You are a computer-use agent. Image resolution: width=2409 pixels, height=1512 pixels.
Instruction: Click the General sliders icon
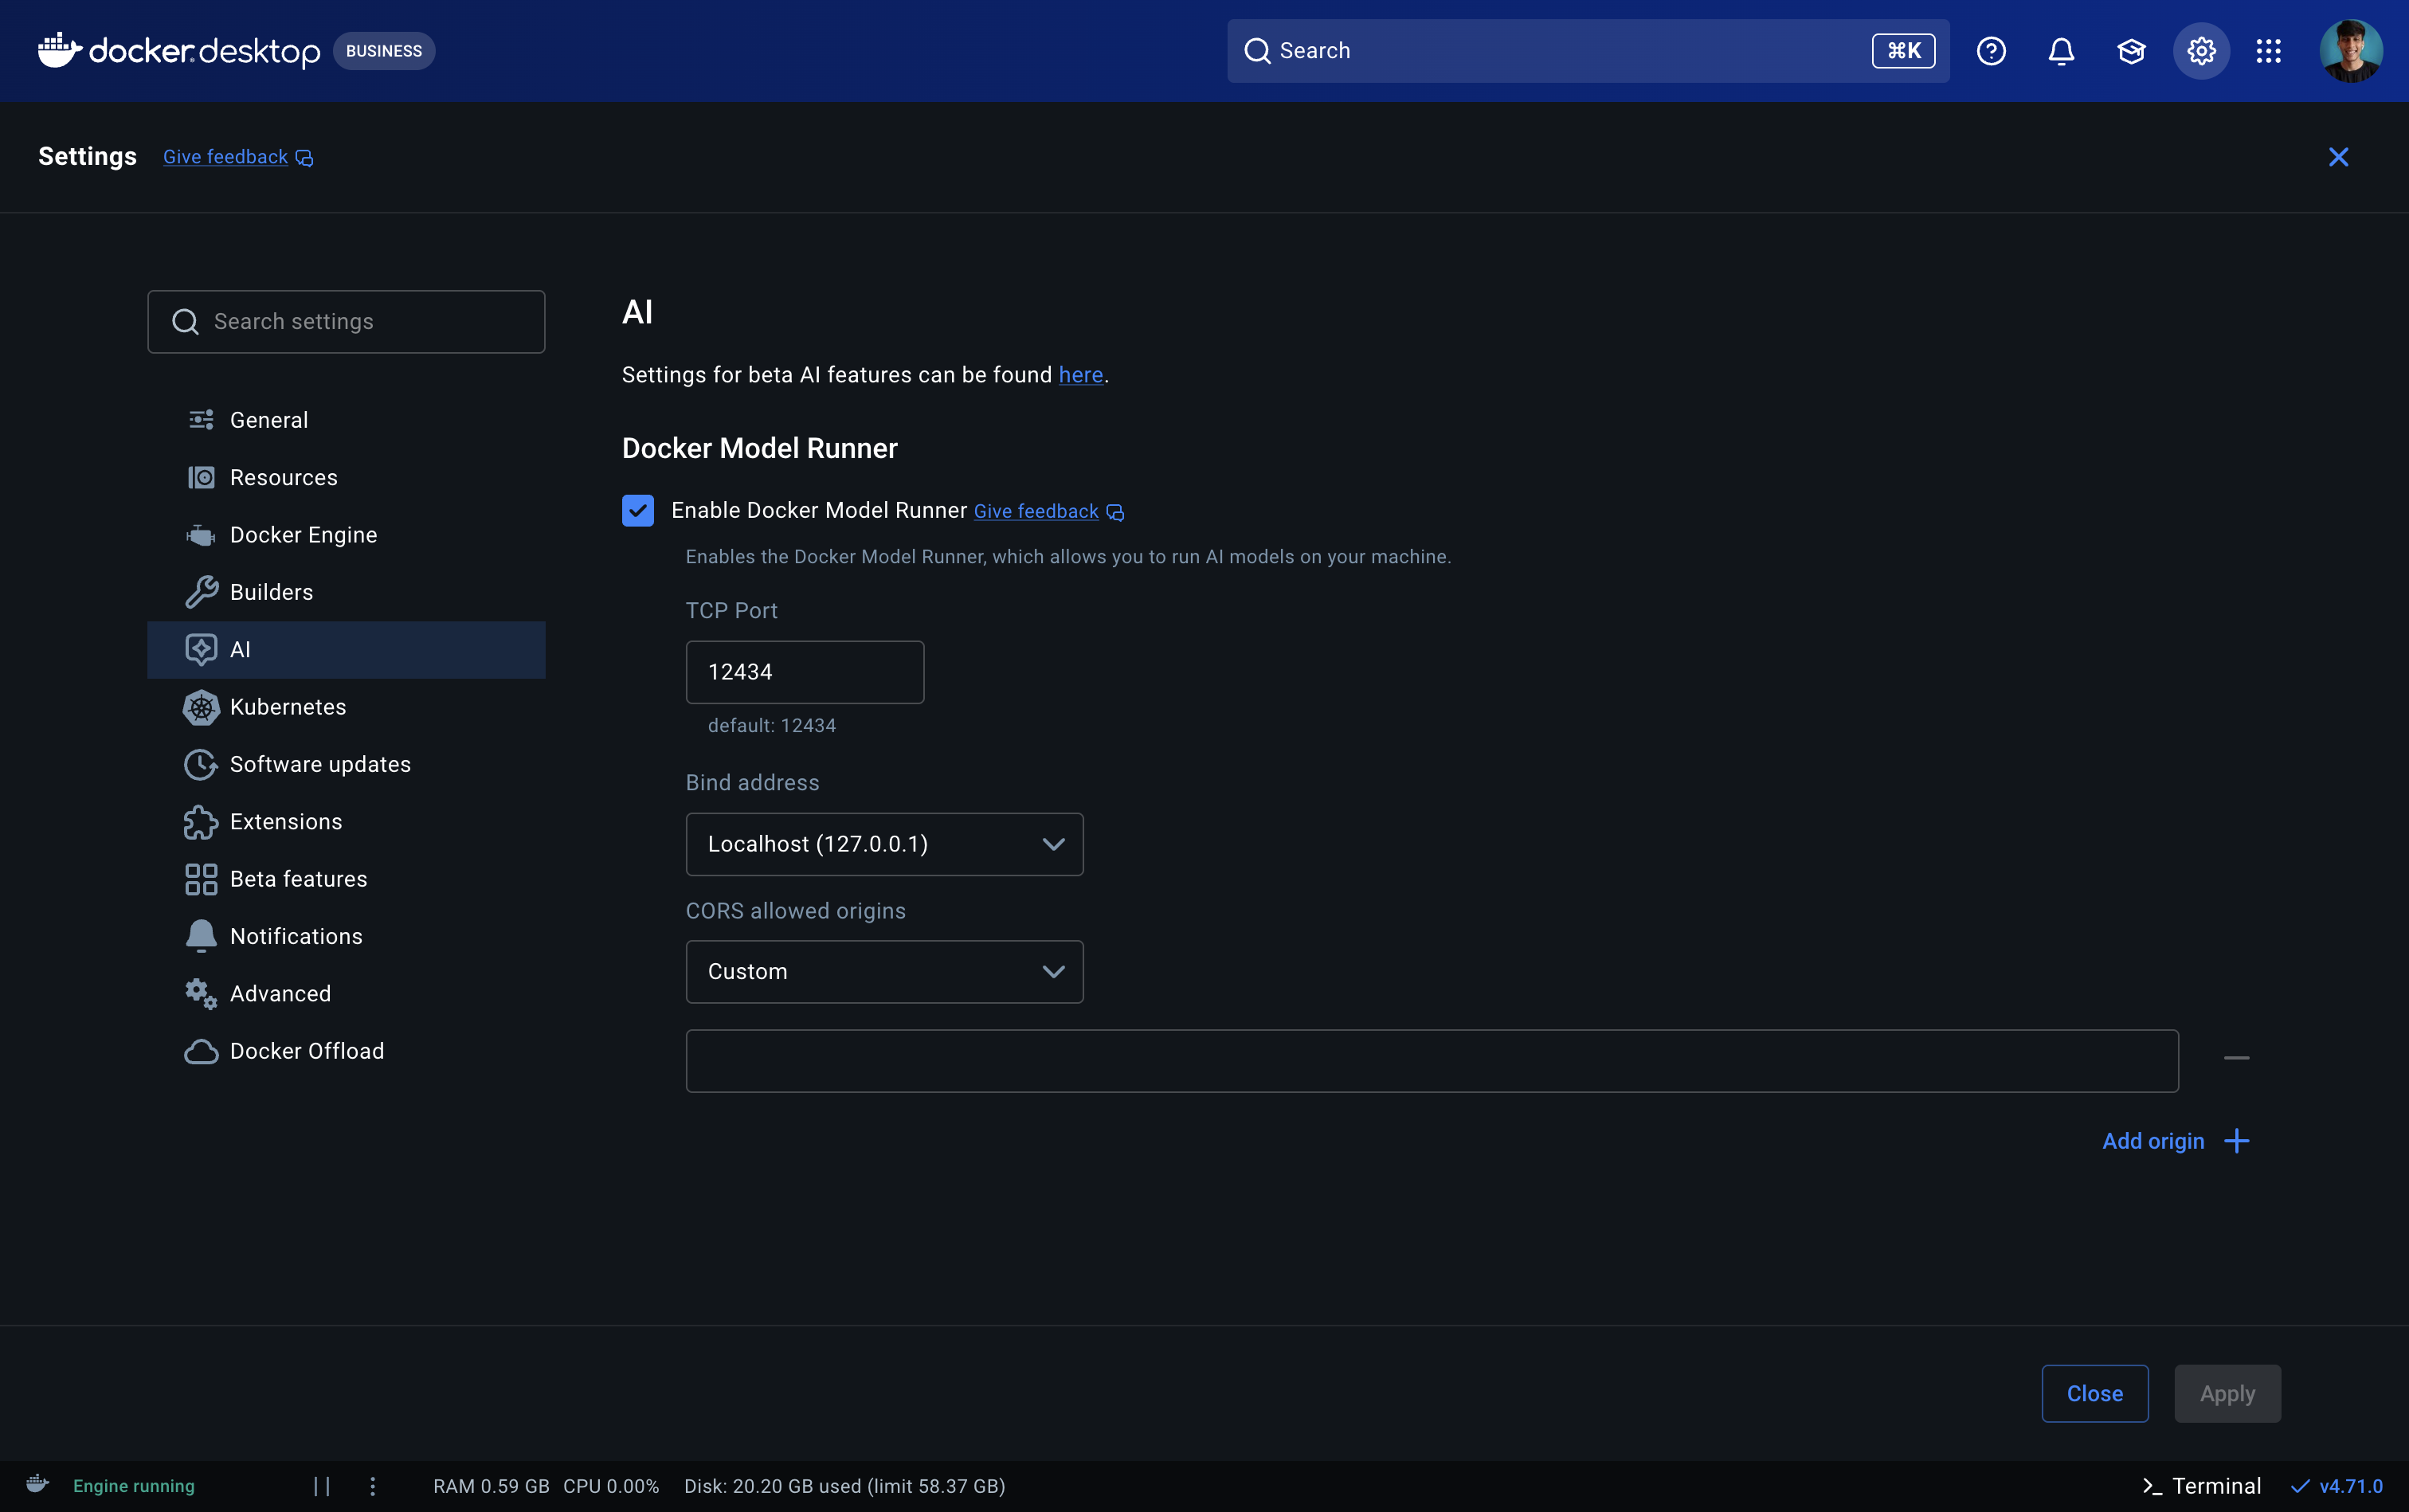(201, 420)
